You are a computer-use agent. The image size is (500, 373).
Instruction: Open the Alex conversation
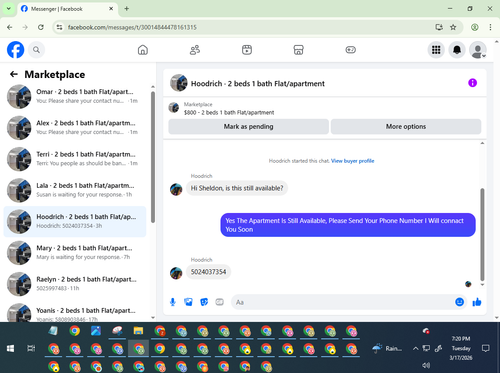[x=75, y=128]
